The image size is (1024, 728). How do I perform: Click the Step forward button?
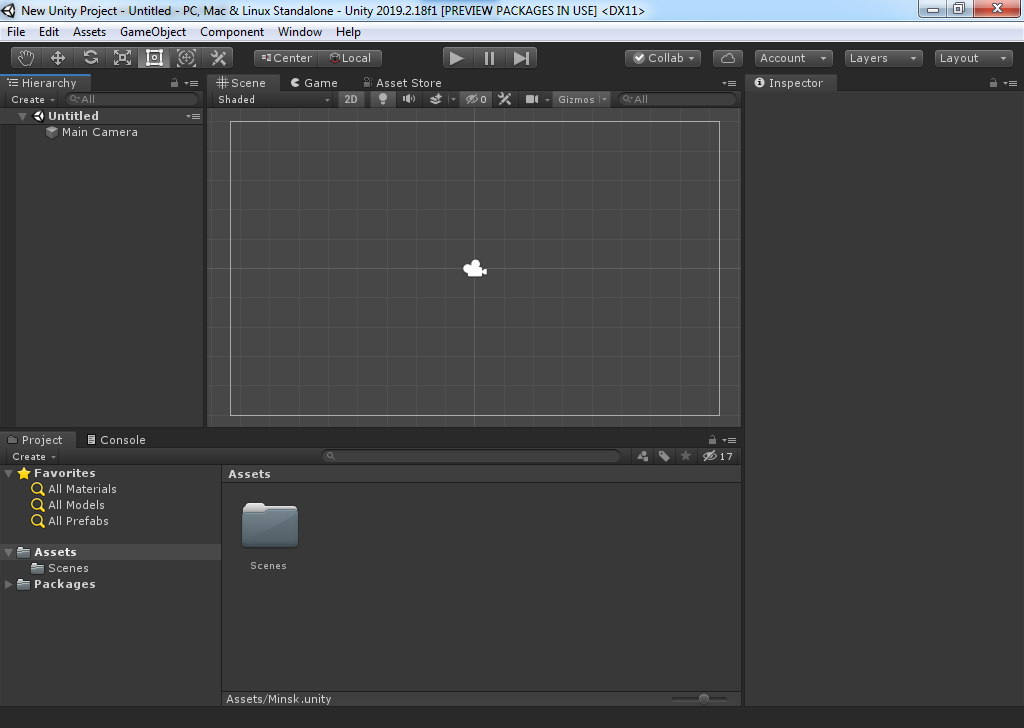pyautogui.click(x=521, y=58)
